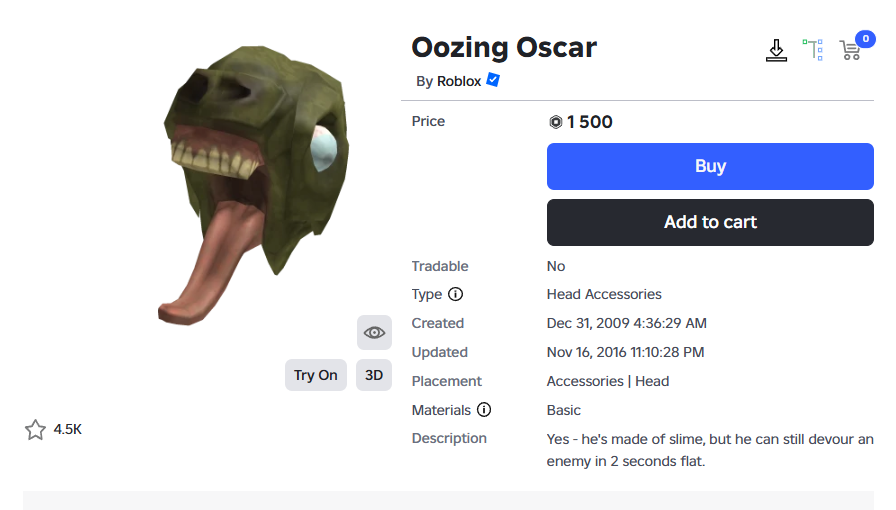Viewport: 896px width, 510px height.
Task: Click the item description text
Action: (710, 450)
